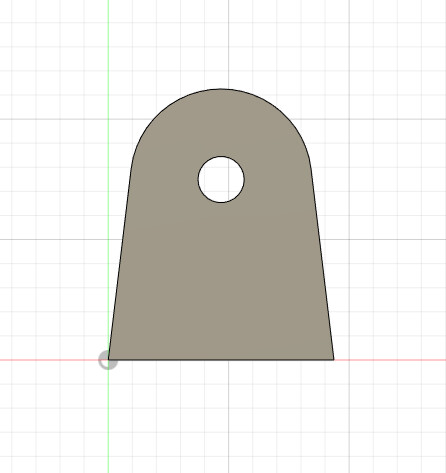
Task: Click the red horizontal axis right of the shape
Action: coord(390,360)
